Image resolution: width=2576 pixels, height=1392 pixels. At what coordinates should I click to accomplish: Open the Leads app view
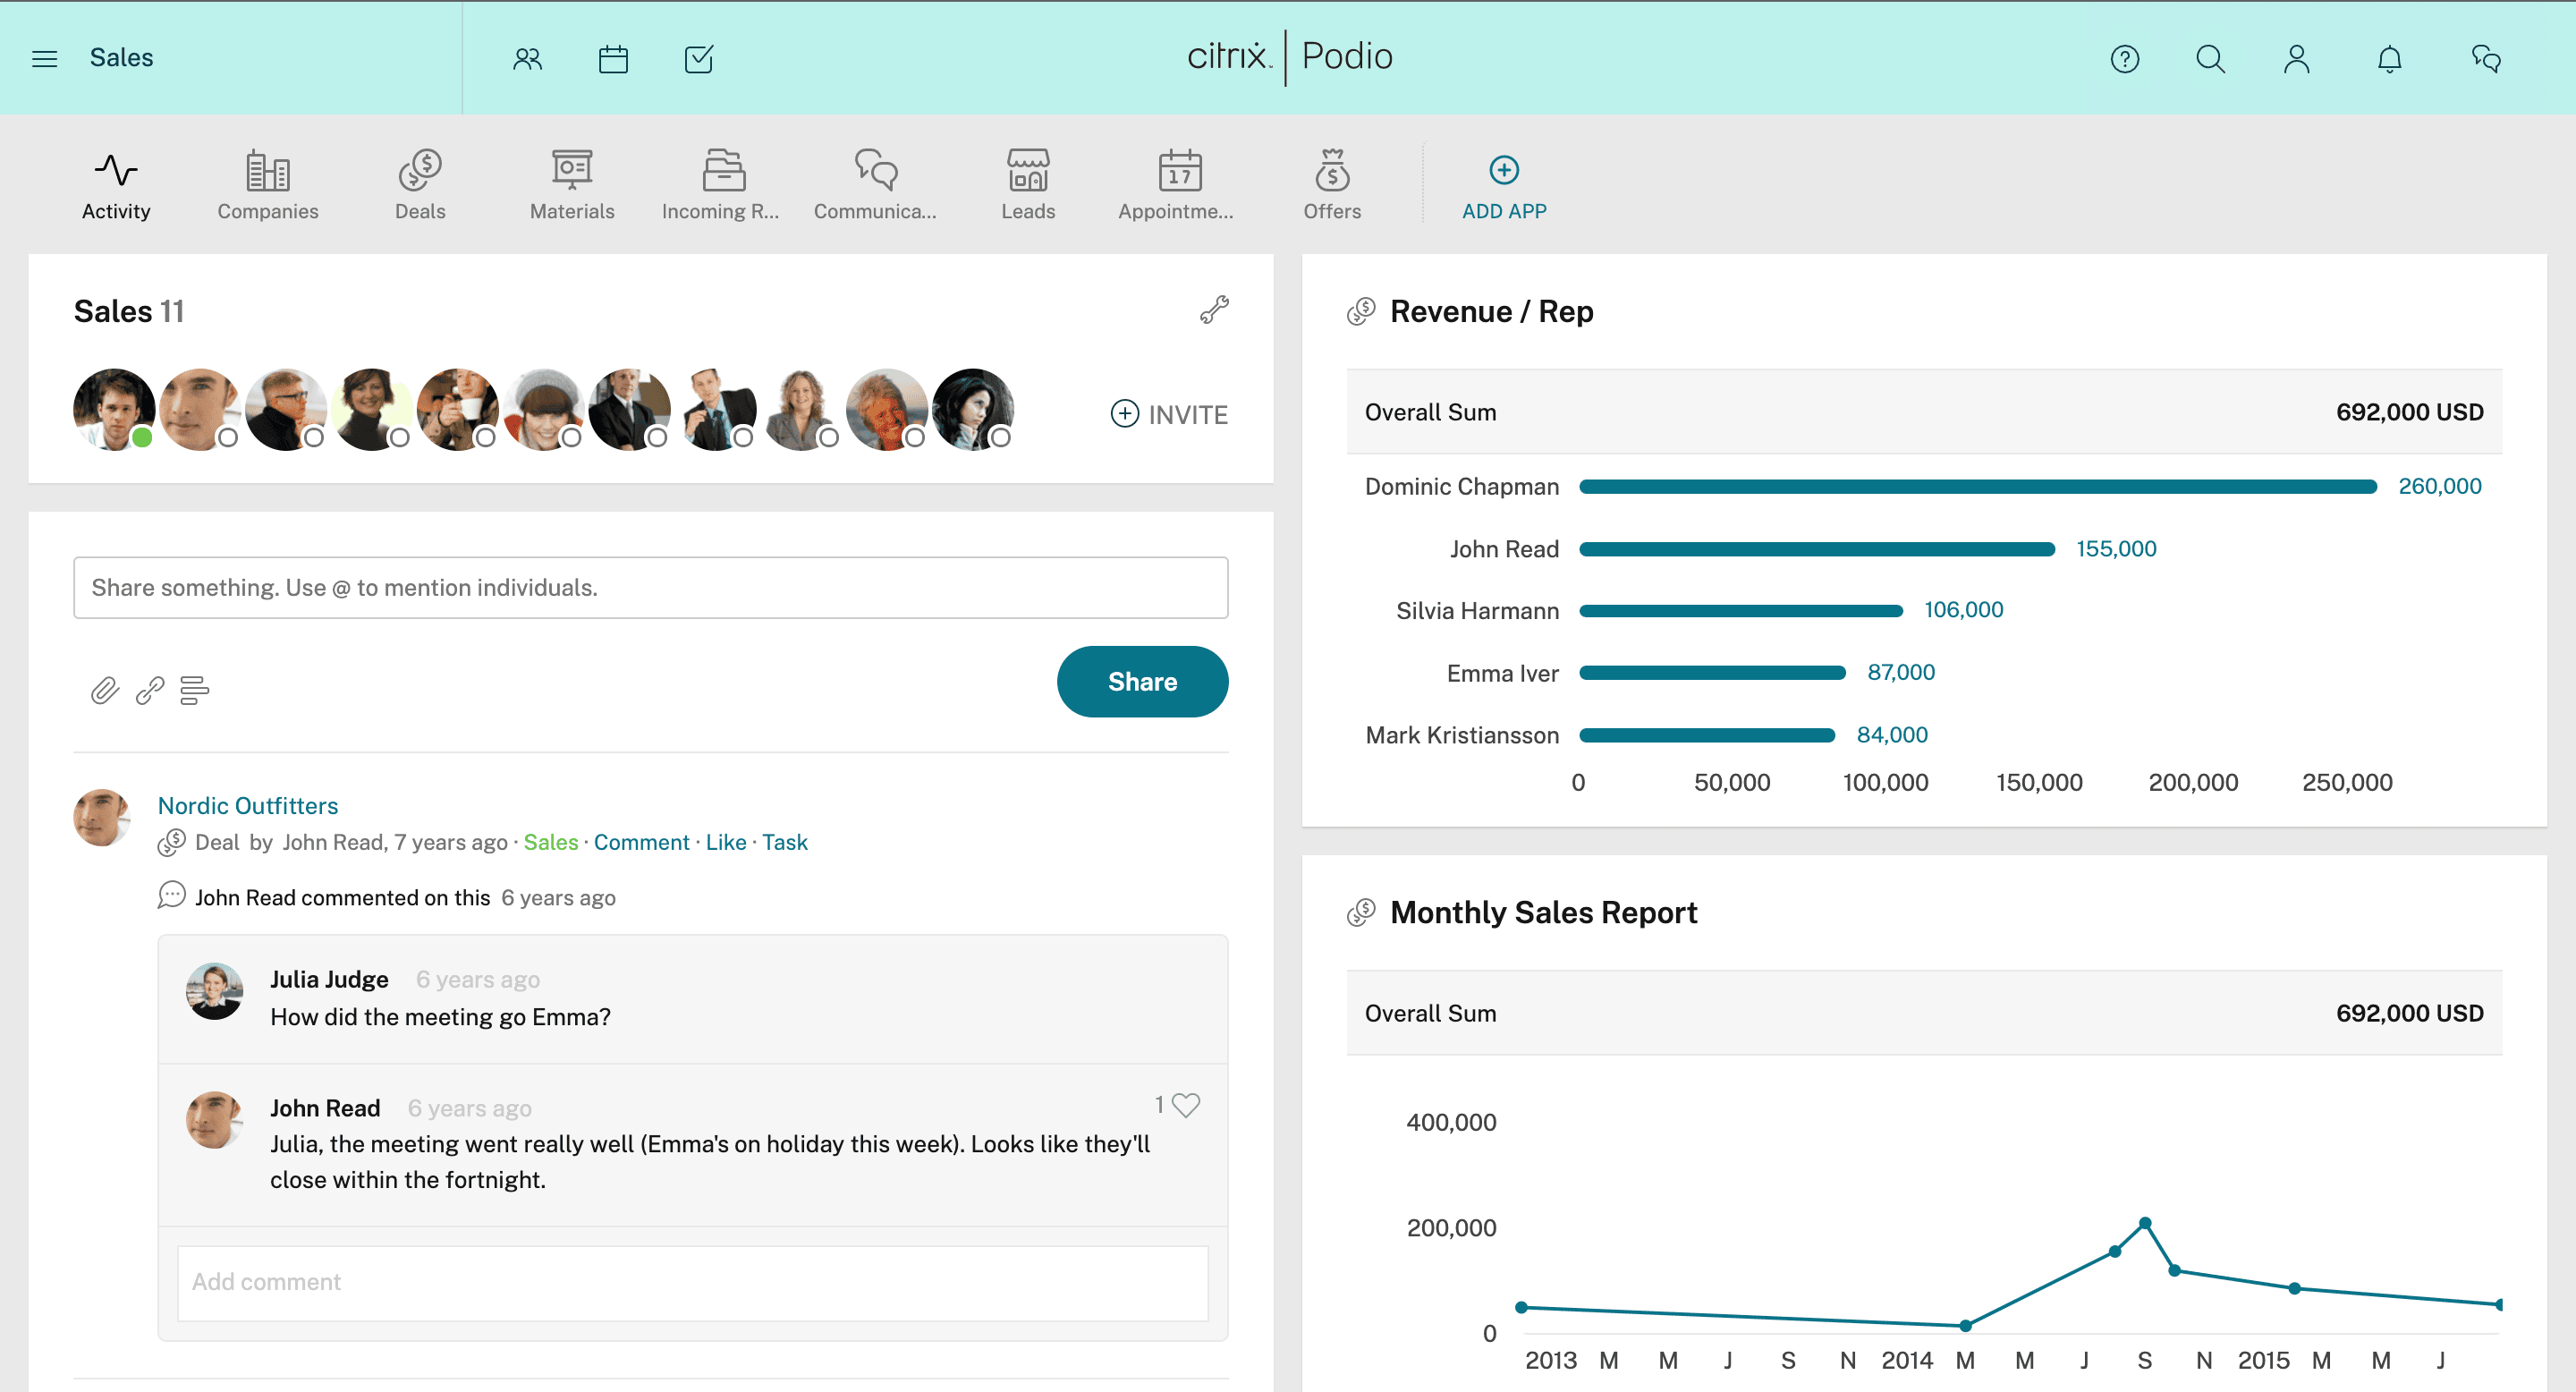pyautogui.click(x=1027, y=185)
